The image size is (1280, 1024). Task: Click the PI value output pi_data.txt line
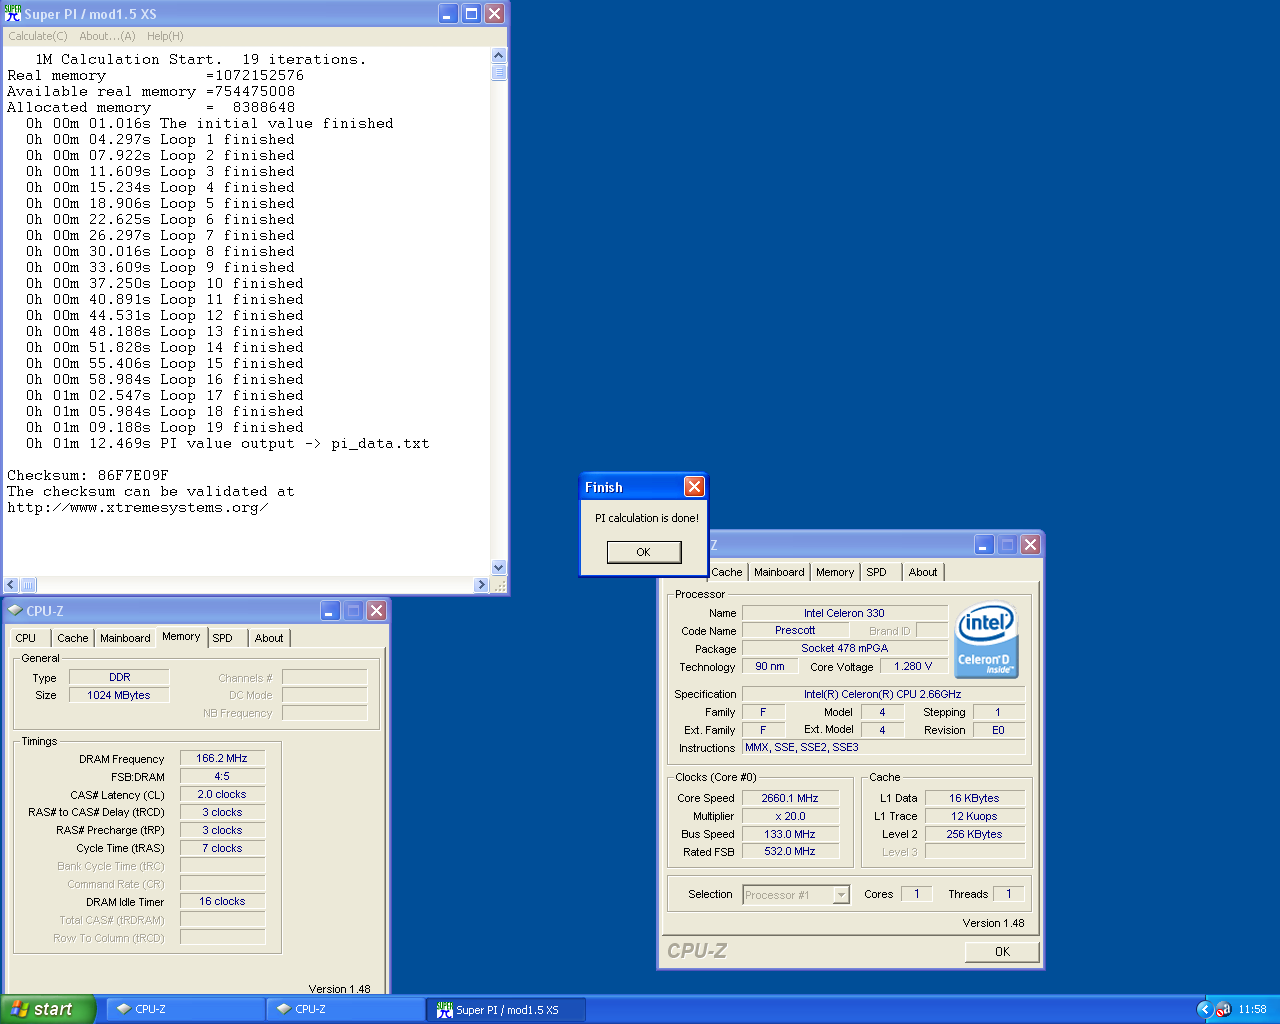point(228,444)
